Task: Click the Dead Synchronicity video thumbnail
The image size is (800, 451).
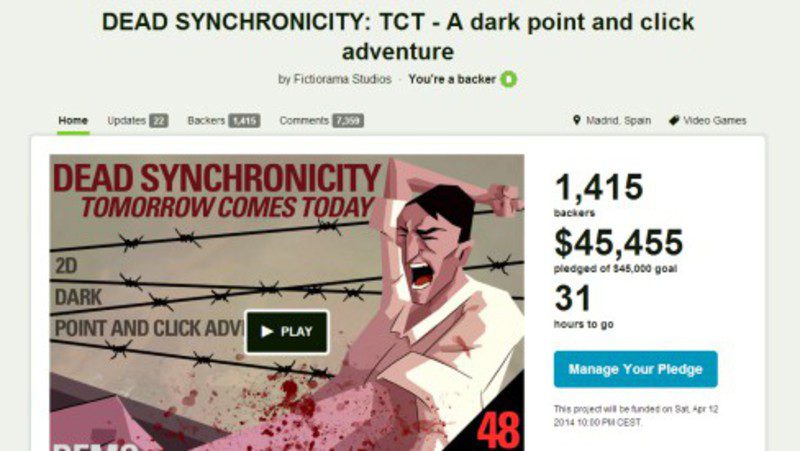Action: click(x=287, y=303)
